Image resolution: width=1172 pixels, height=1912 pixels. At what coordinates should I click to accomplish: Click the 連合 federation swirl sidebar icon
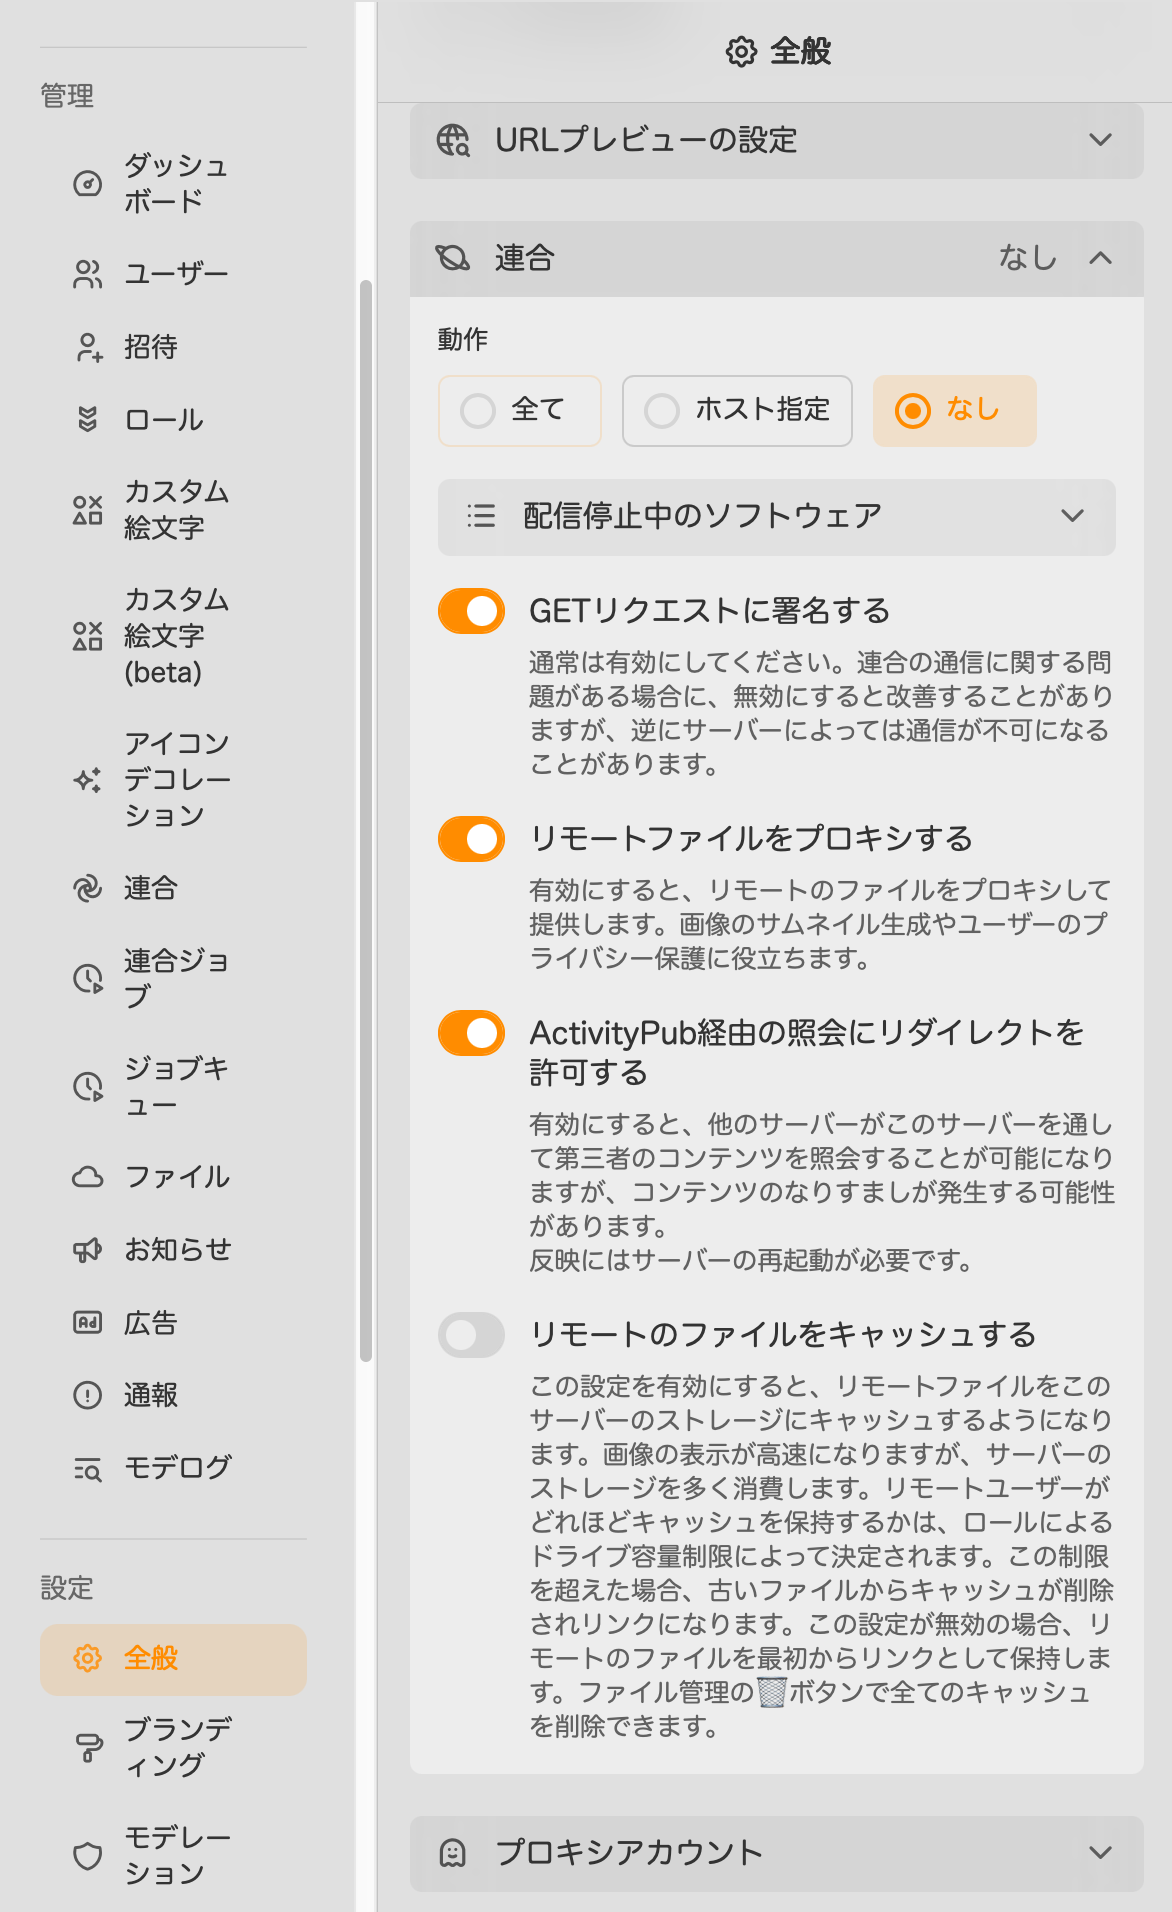tap(88, 888)
